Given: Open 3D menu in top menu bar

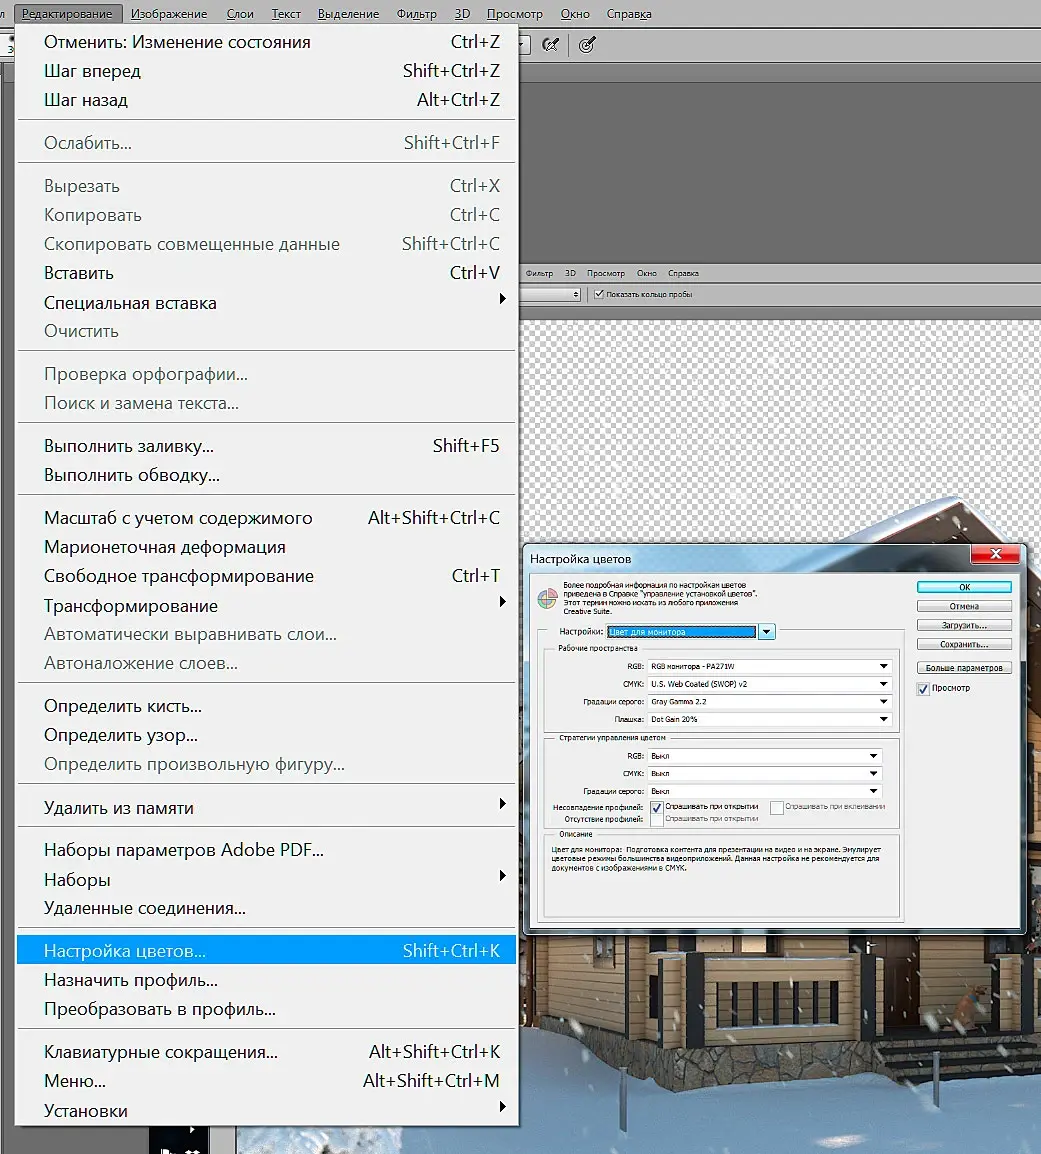Looking at the screenshot, I should pos(462,14).
